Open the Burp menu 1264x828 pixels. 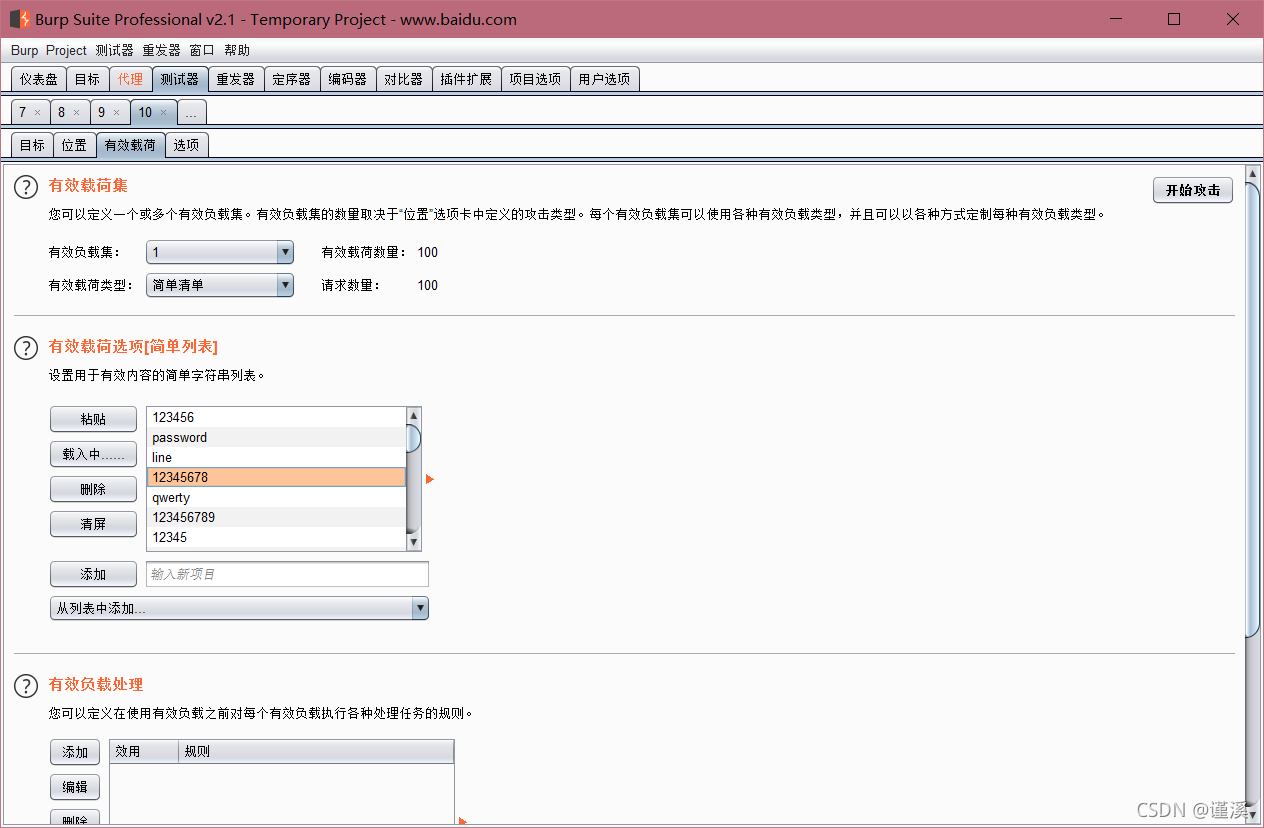point(25,50)
